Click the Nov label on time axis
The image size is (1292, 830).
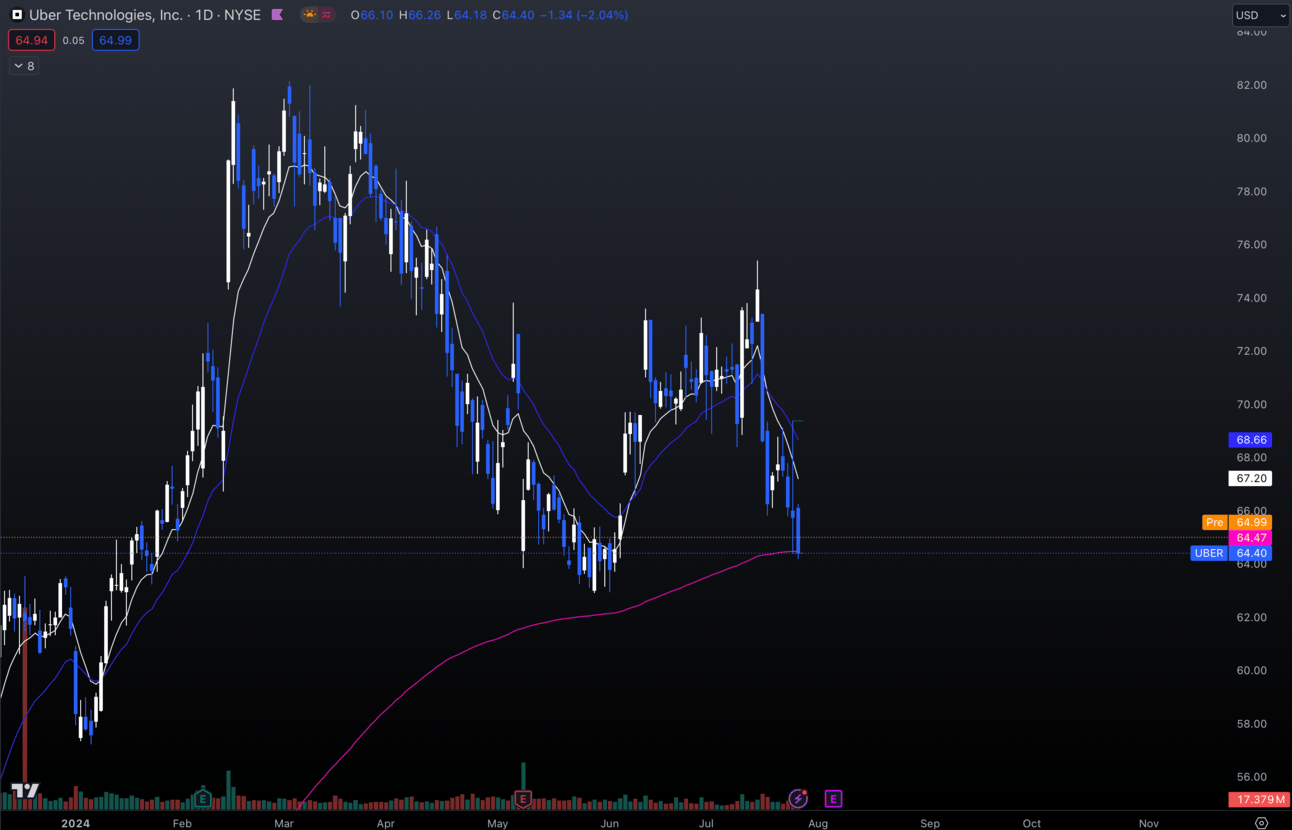[1149, 824]
